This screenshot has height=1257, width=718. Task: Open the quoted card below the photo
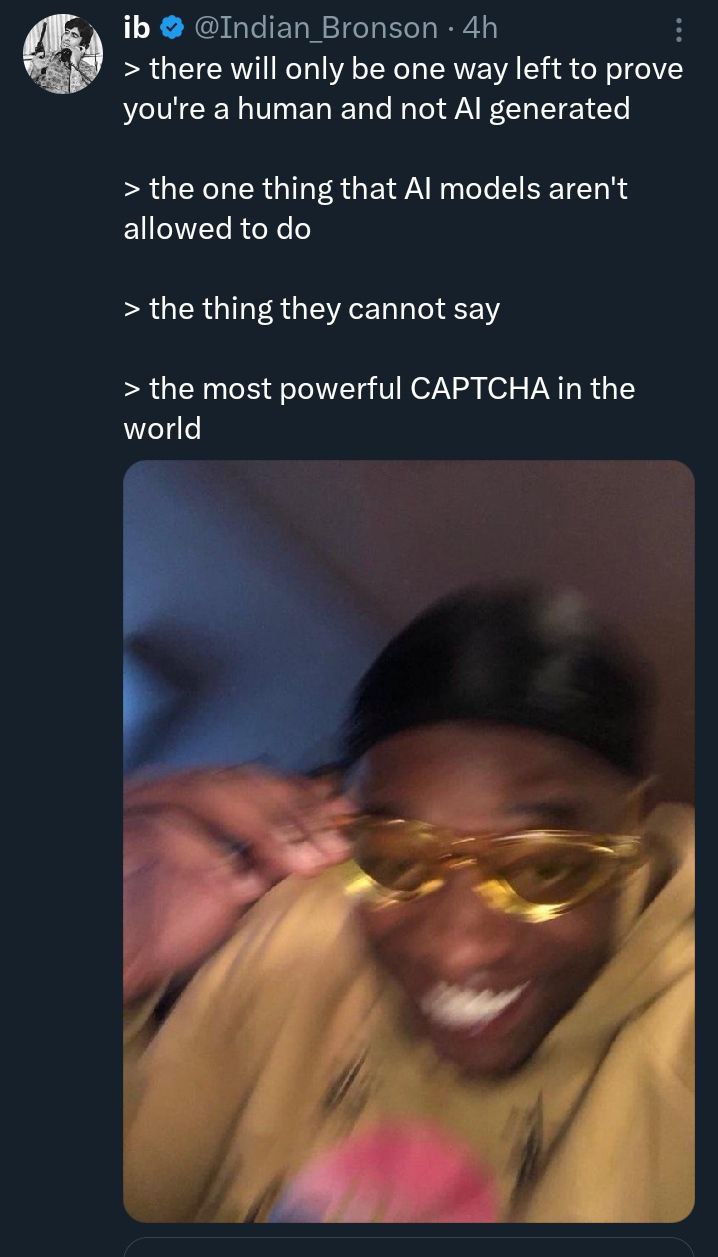408,1247
